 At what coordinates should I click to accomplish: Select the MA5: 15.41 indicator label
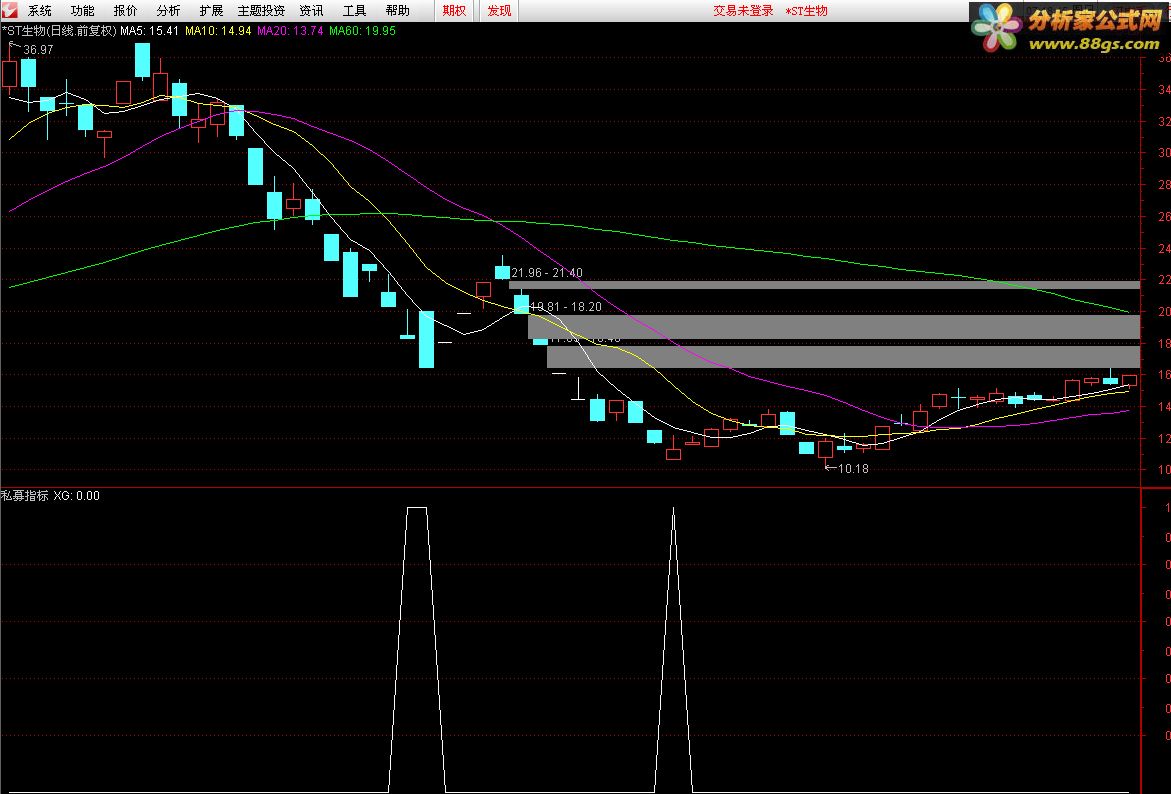click(x=149, y=31)
